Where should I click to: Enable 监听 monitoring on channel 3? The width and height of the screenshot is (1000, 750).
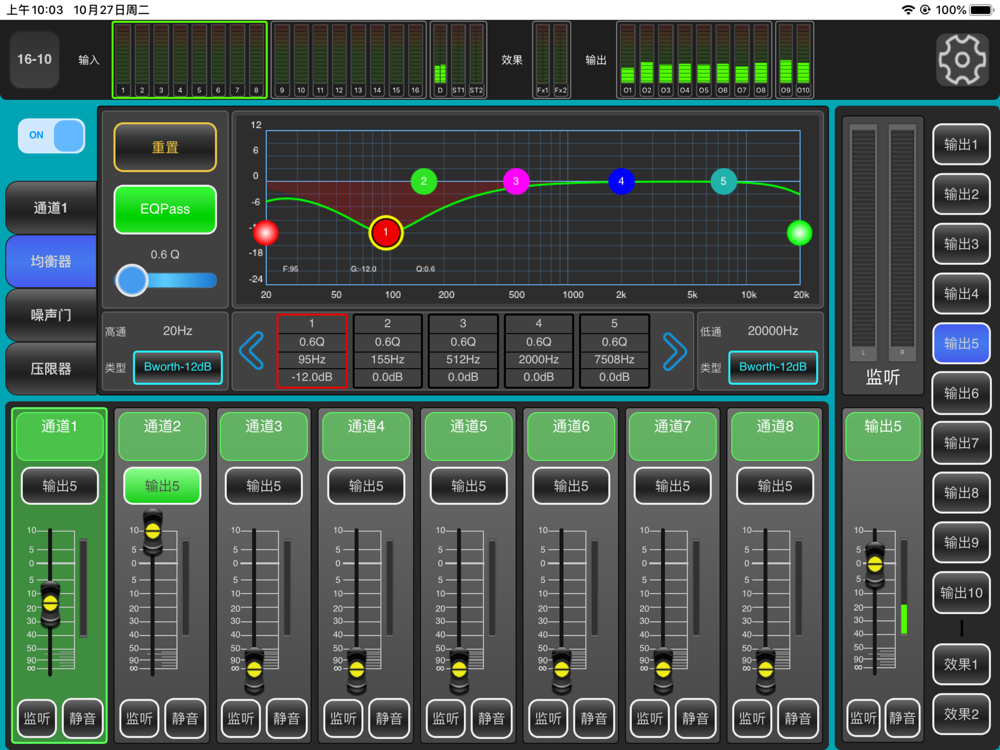tap(241, 718)
